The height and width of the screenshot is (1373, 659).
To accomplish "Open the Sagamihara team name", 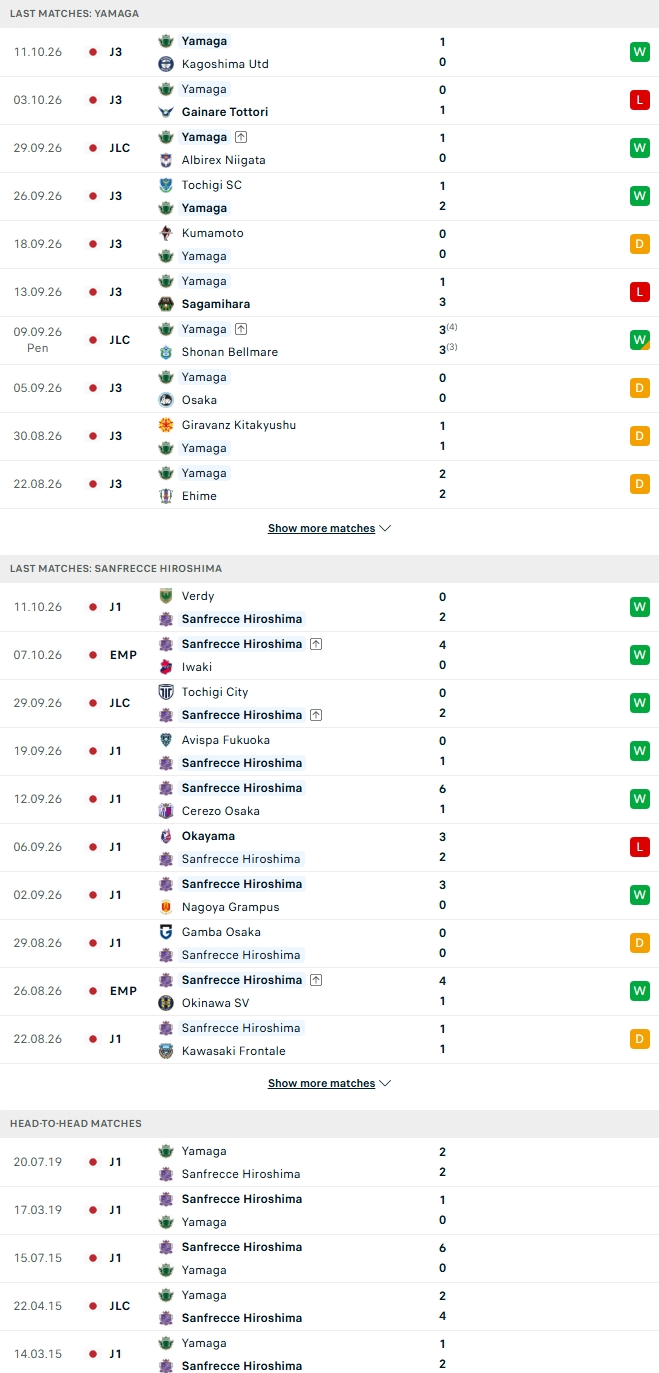I will [216, 304].
